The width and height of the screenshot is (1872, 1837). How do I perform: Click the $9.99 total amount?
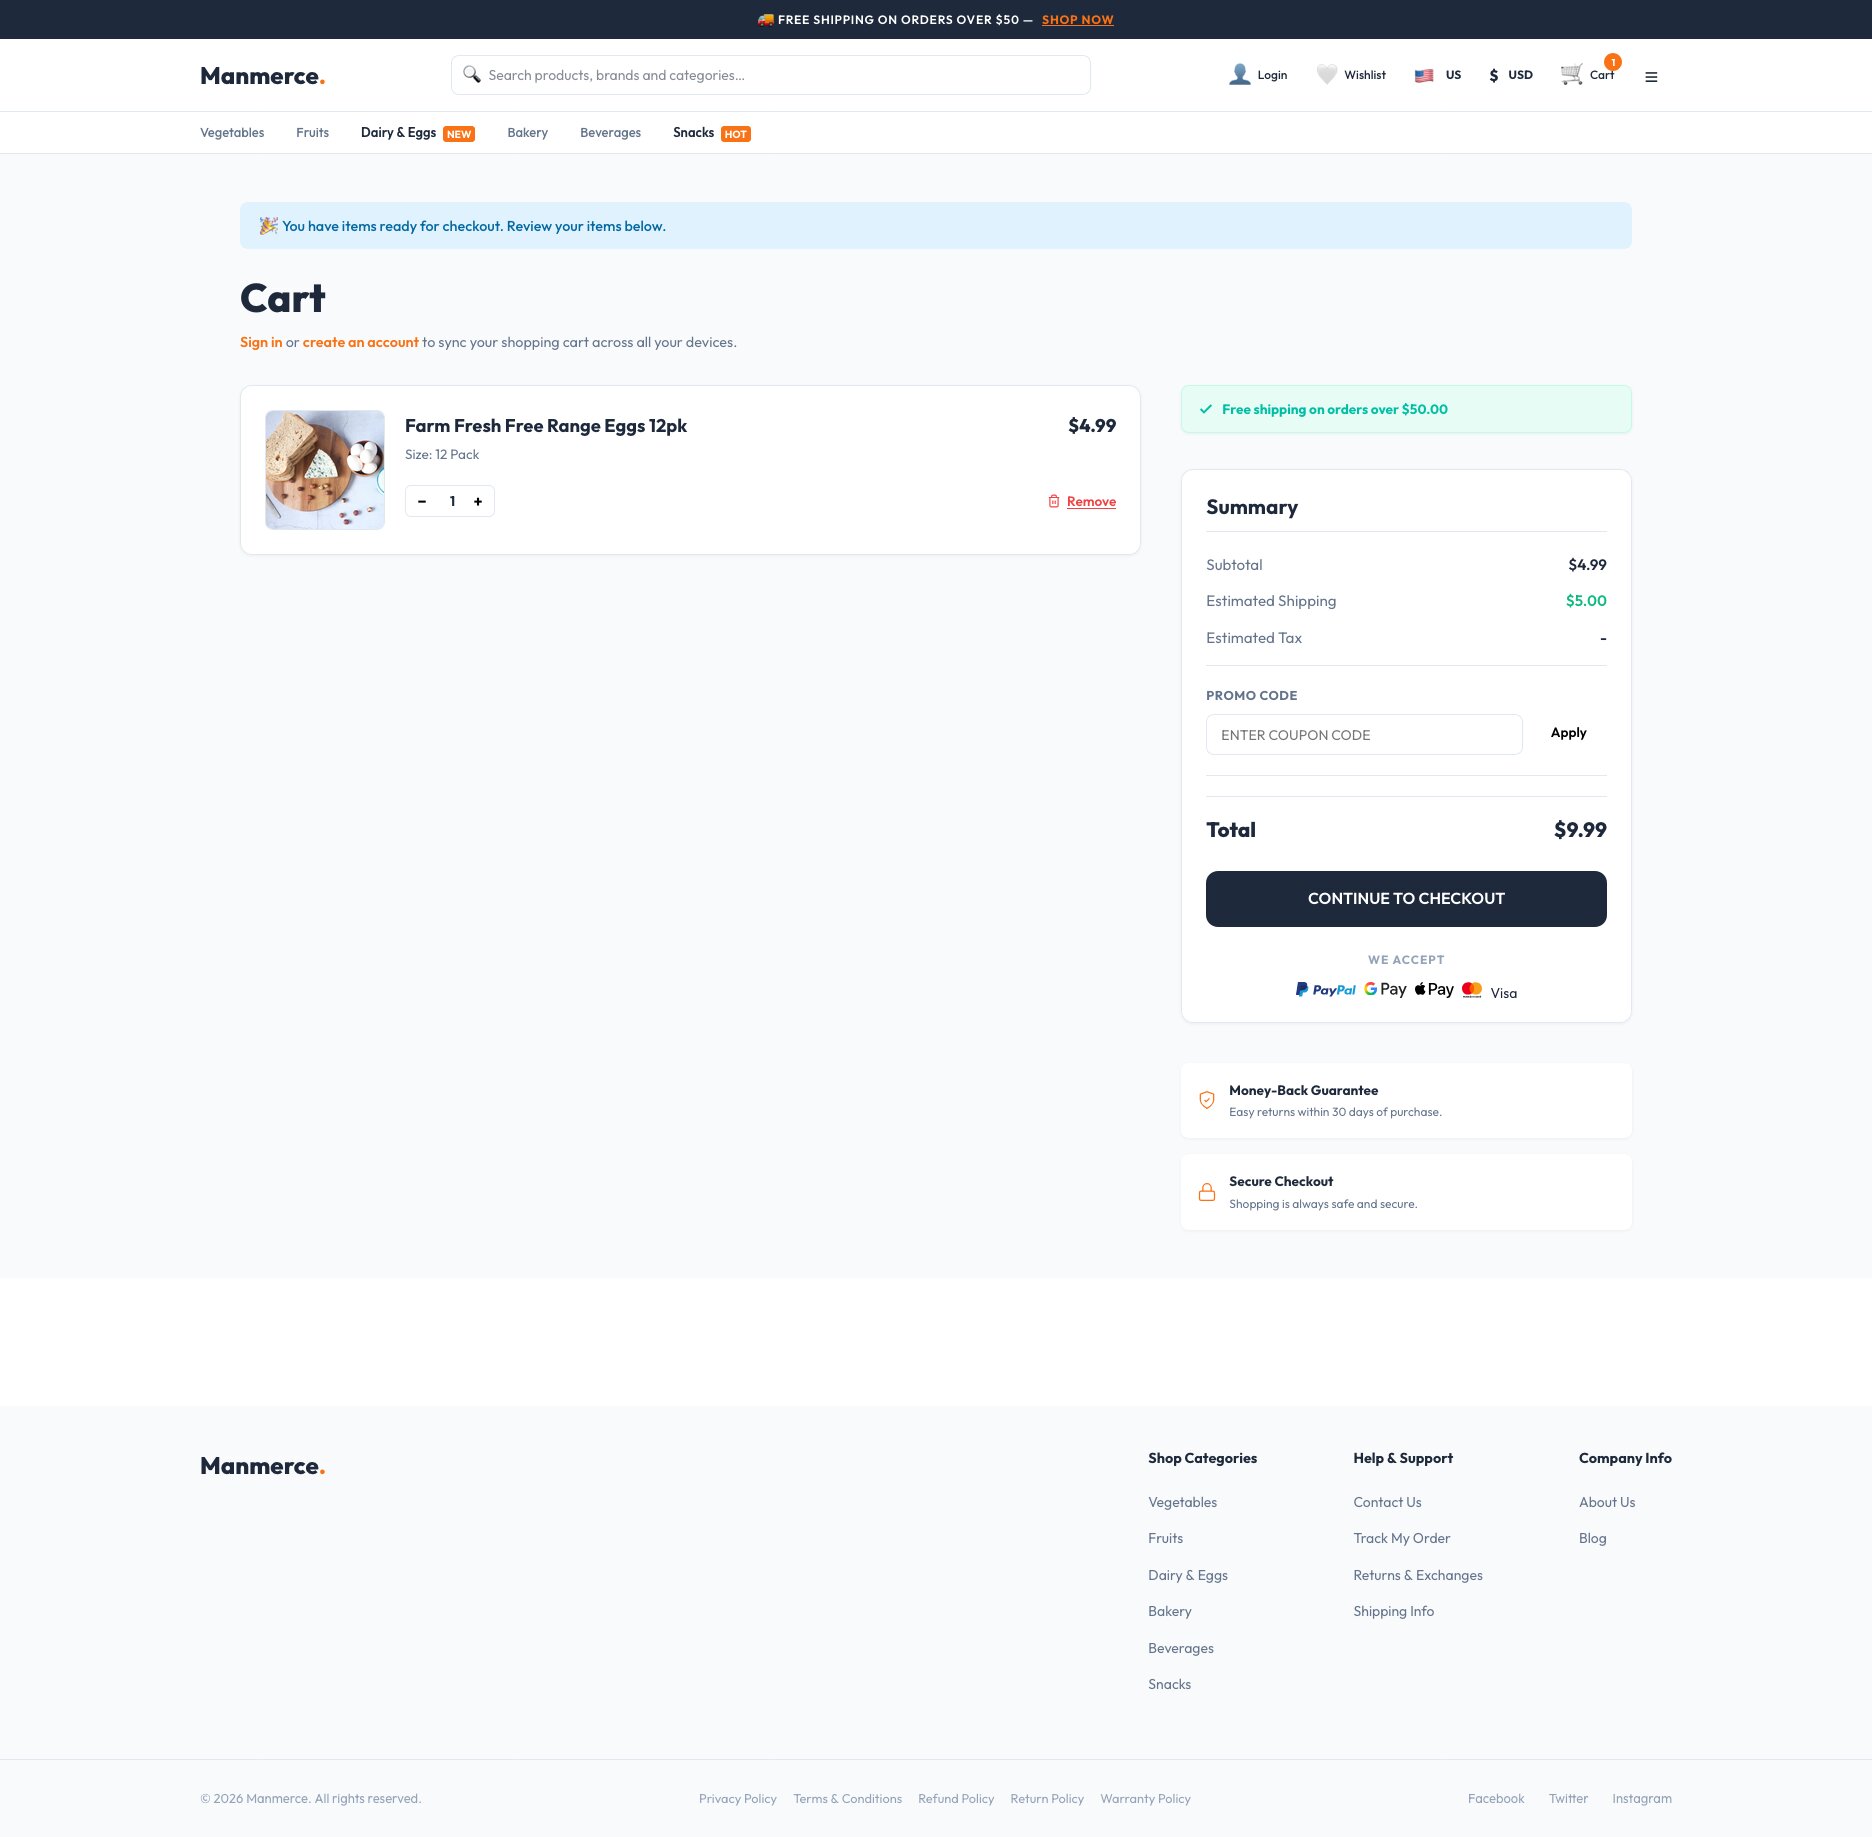click(1580, 830)
